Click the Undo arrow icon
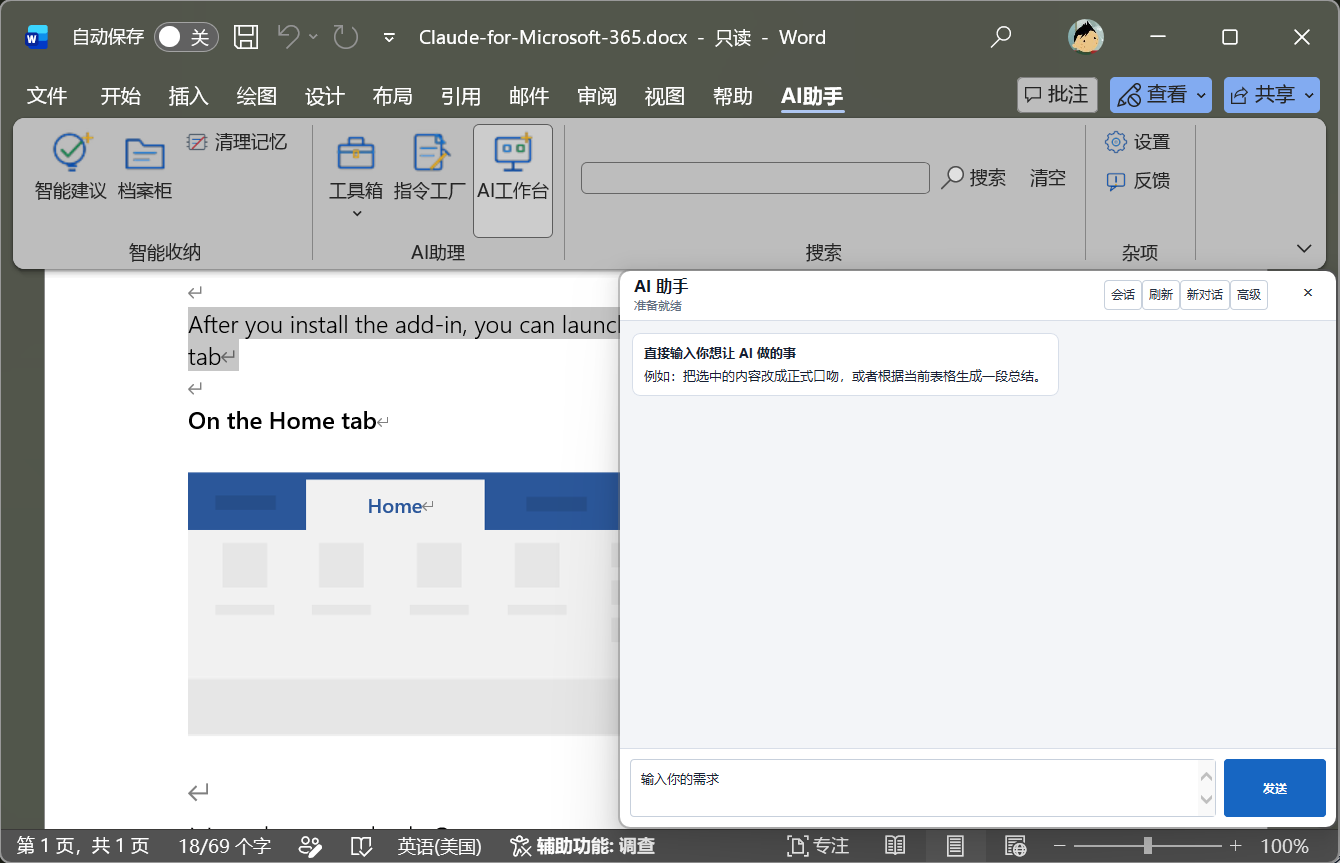The width and height of the screenshot is (1340, 863). point(288,37)
